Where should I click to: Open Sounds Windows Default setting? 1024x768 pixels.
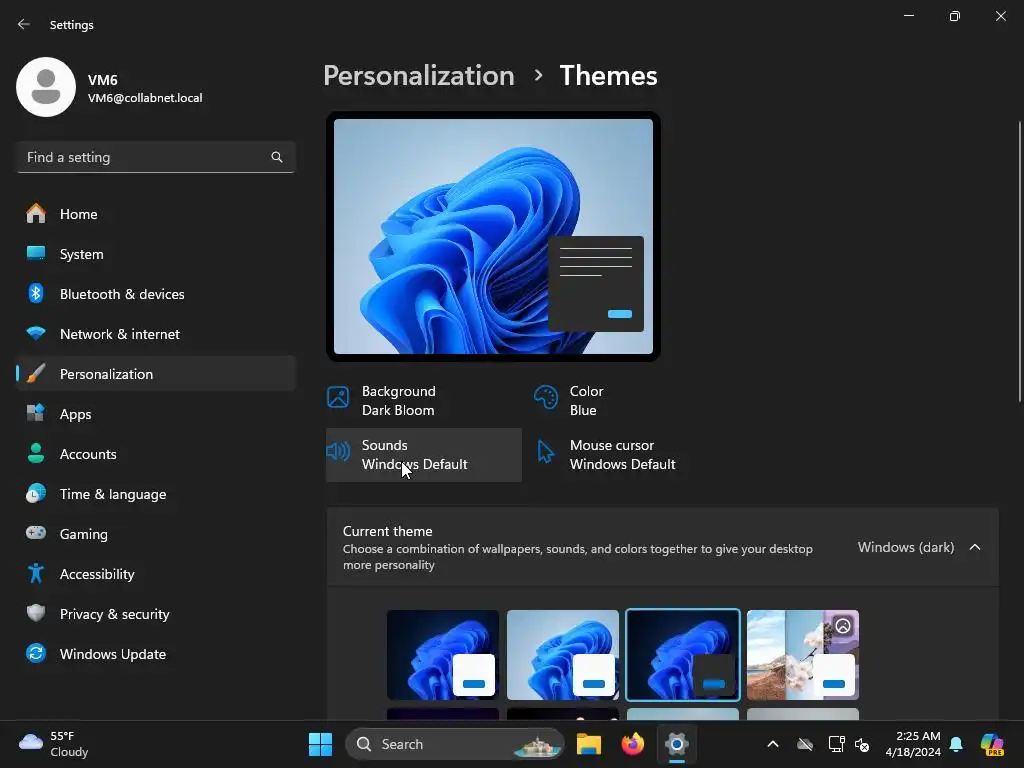(x=423, y=455)
